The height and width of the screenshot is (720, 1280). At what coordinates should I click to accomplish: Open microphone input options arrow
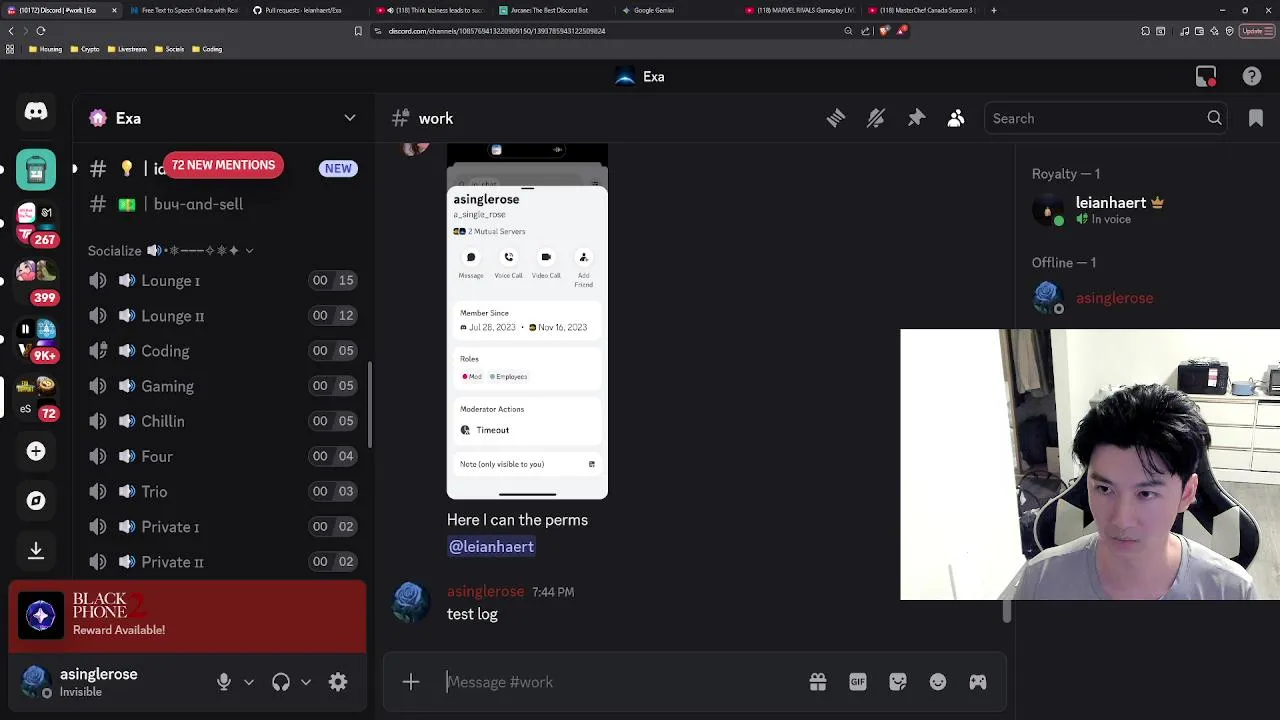coord(249,682)
